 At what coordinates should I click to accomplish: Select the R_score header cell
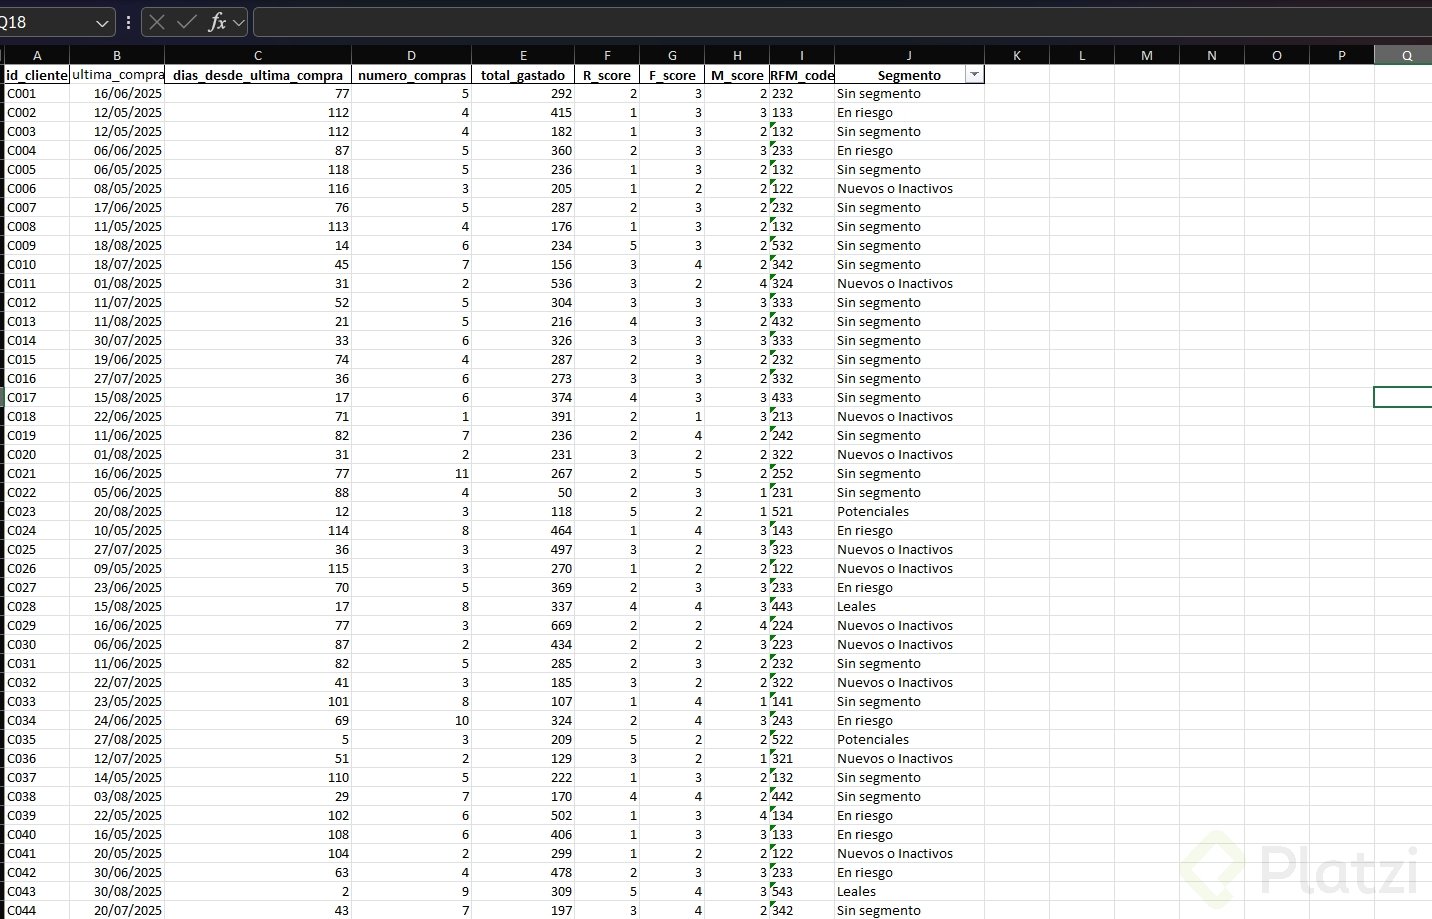click(607, 75)
